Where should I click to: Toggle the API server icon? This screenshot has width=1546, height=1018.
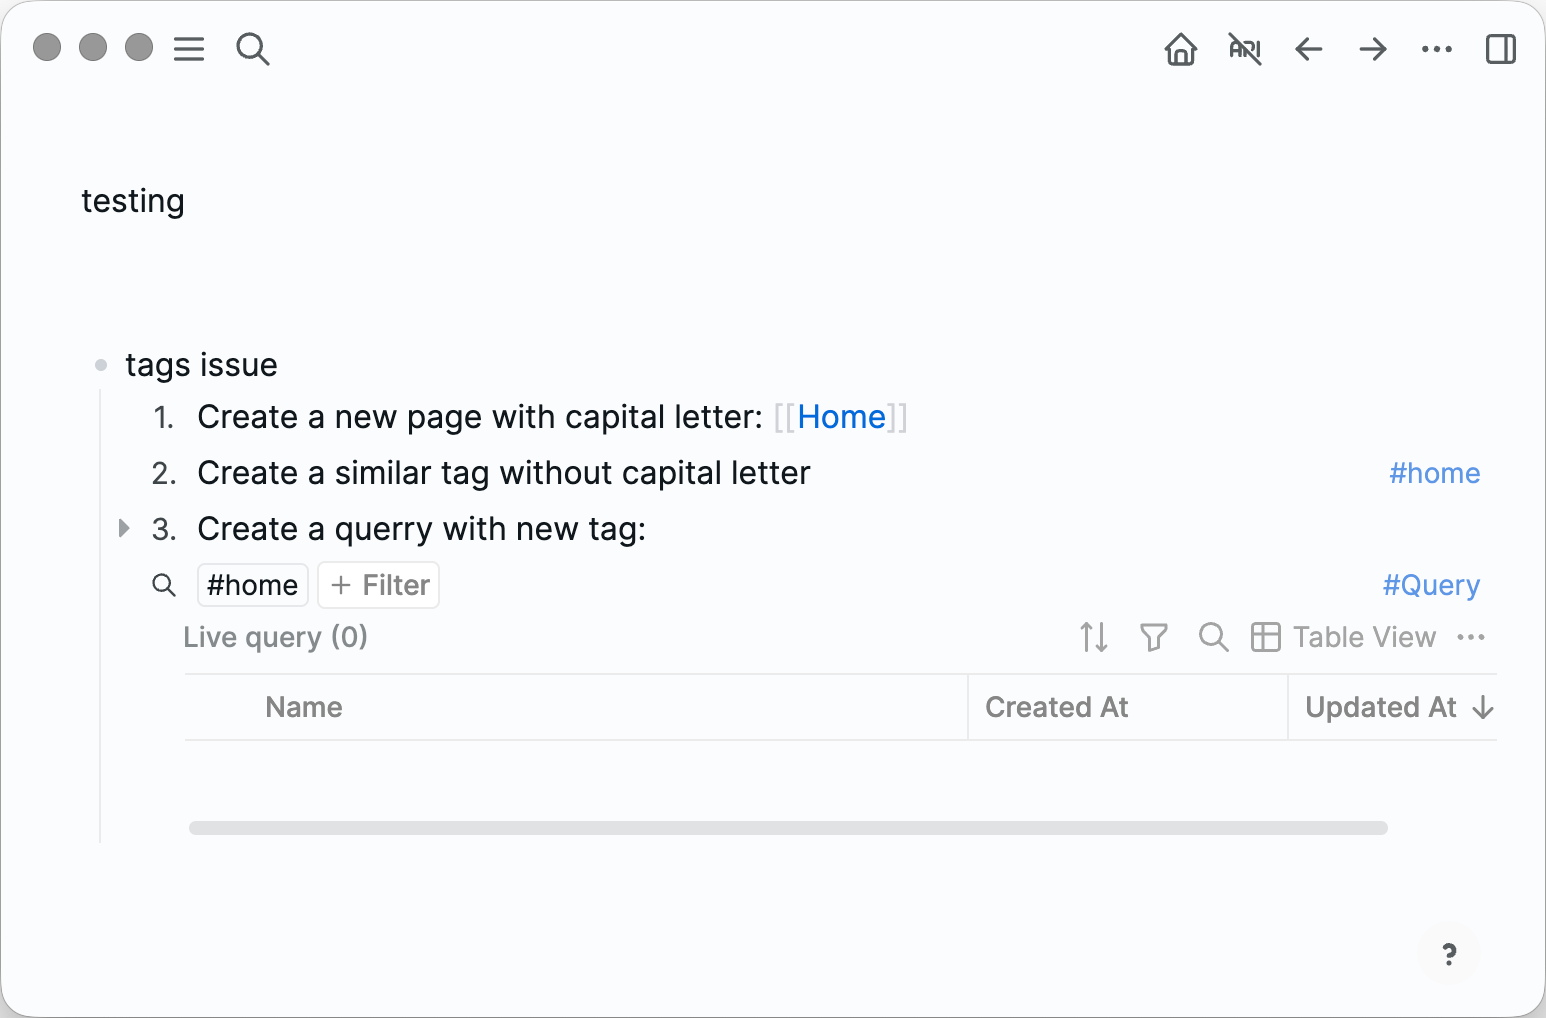1244,49
